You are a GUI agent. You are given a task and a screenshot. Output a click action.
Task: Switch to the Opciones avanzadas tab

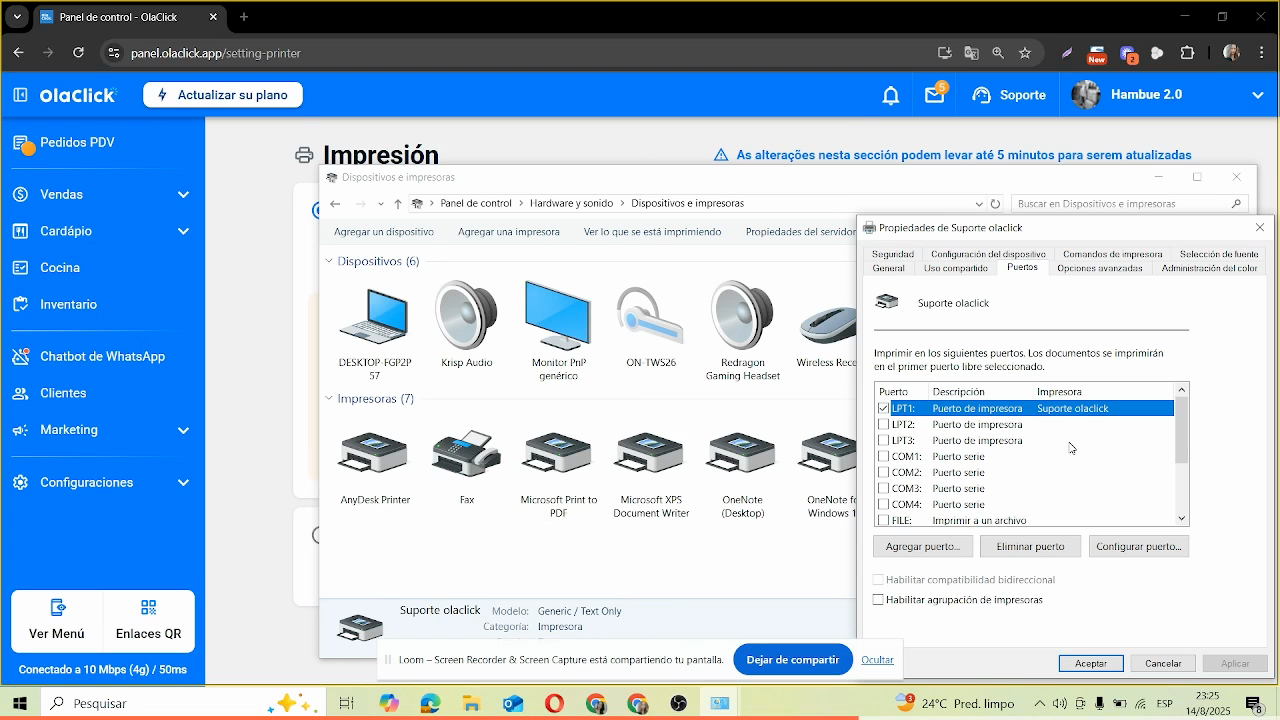coord(1100,268)
